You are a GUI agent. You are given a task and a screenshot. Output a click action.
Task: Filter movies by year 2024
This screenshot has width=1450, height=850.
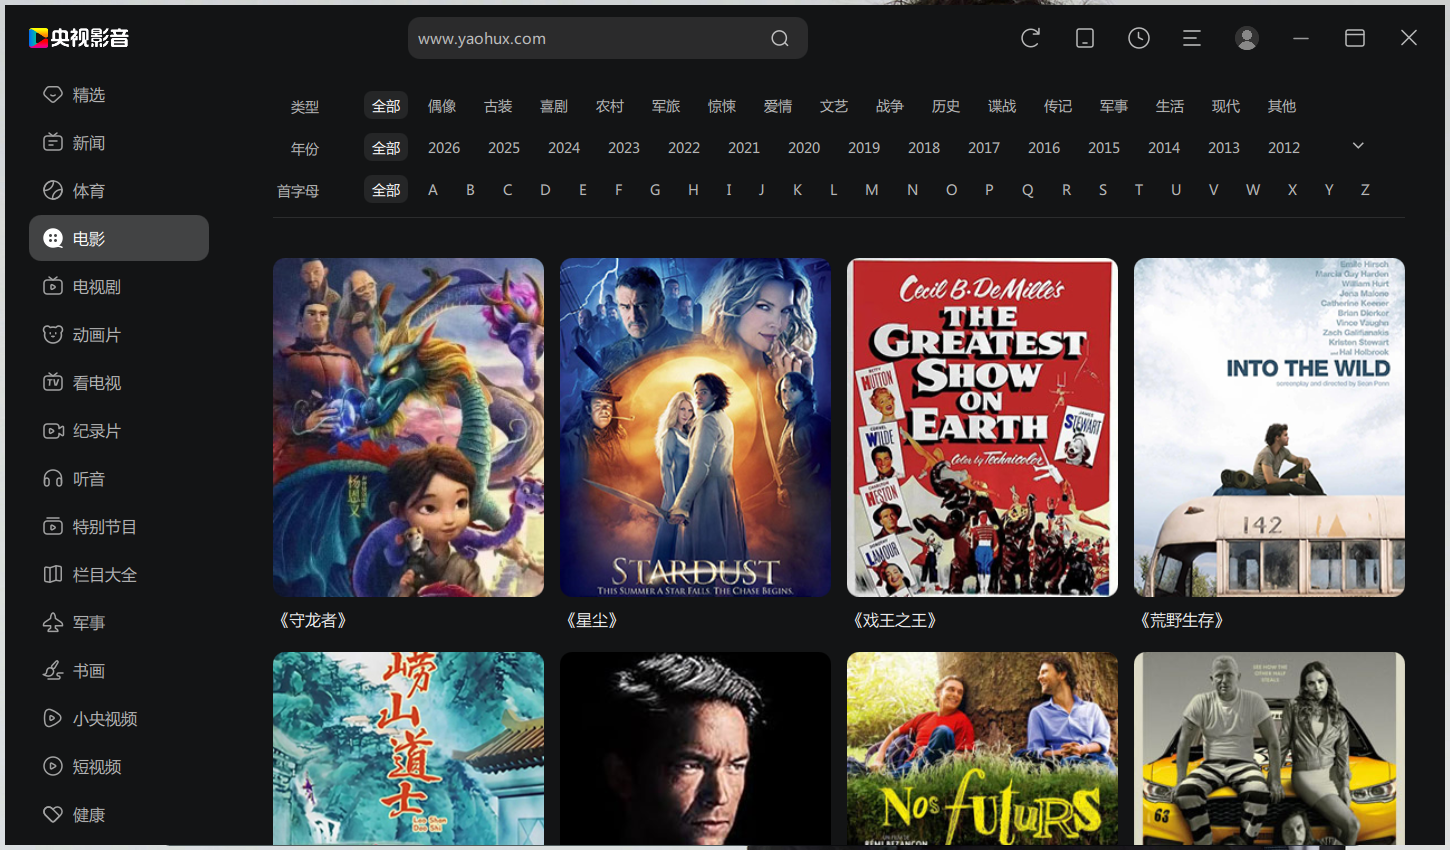(564, 147)
